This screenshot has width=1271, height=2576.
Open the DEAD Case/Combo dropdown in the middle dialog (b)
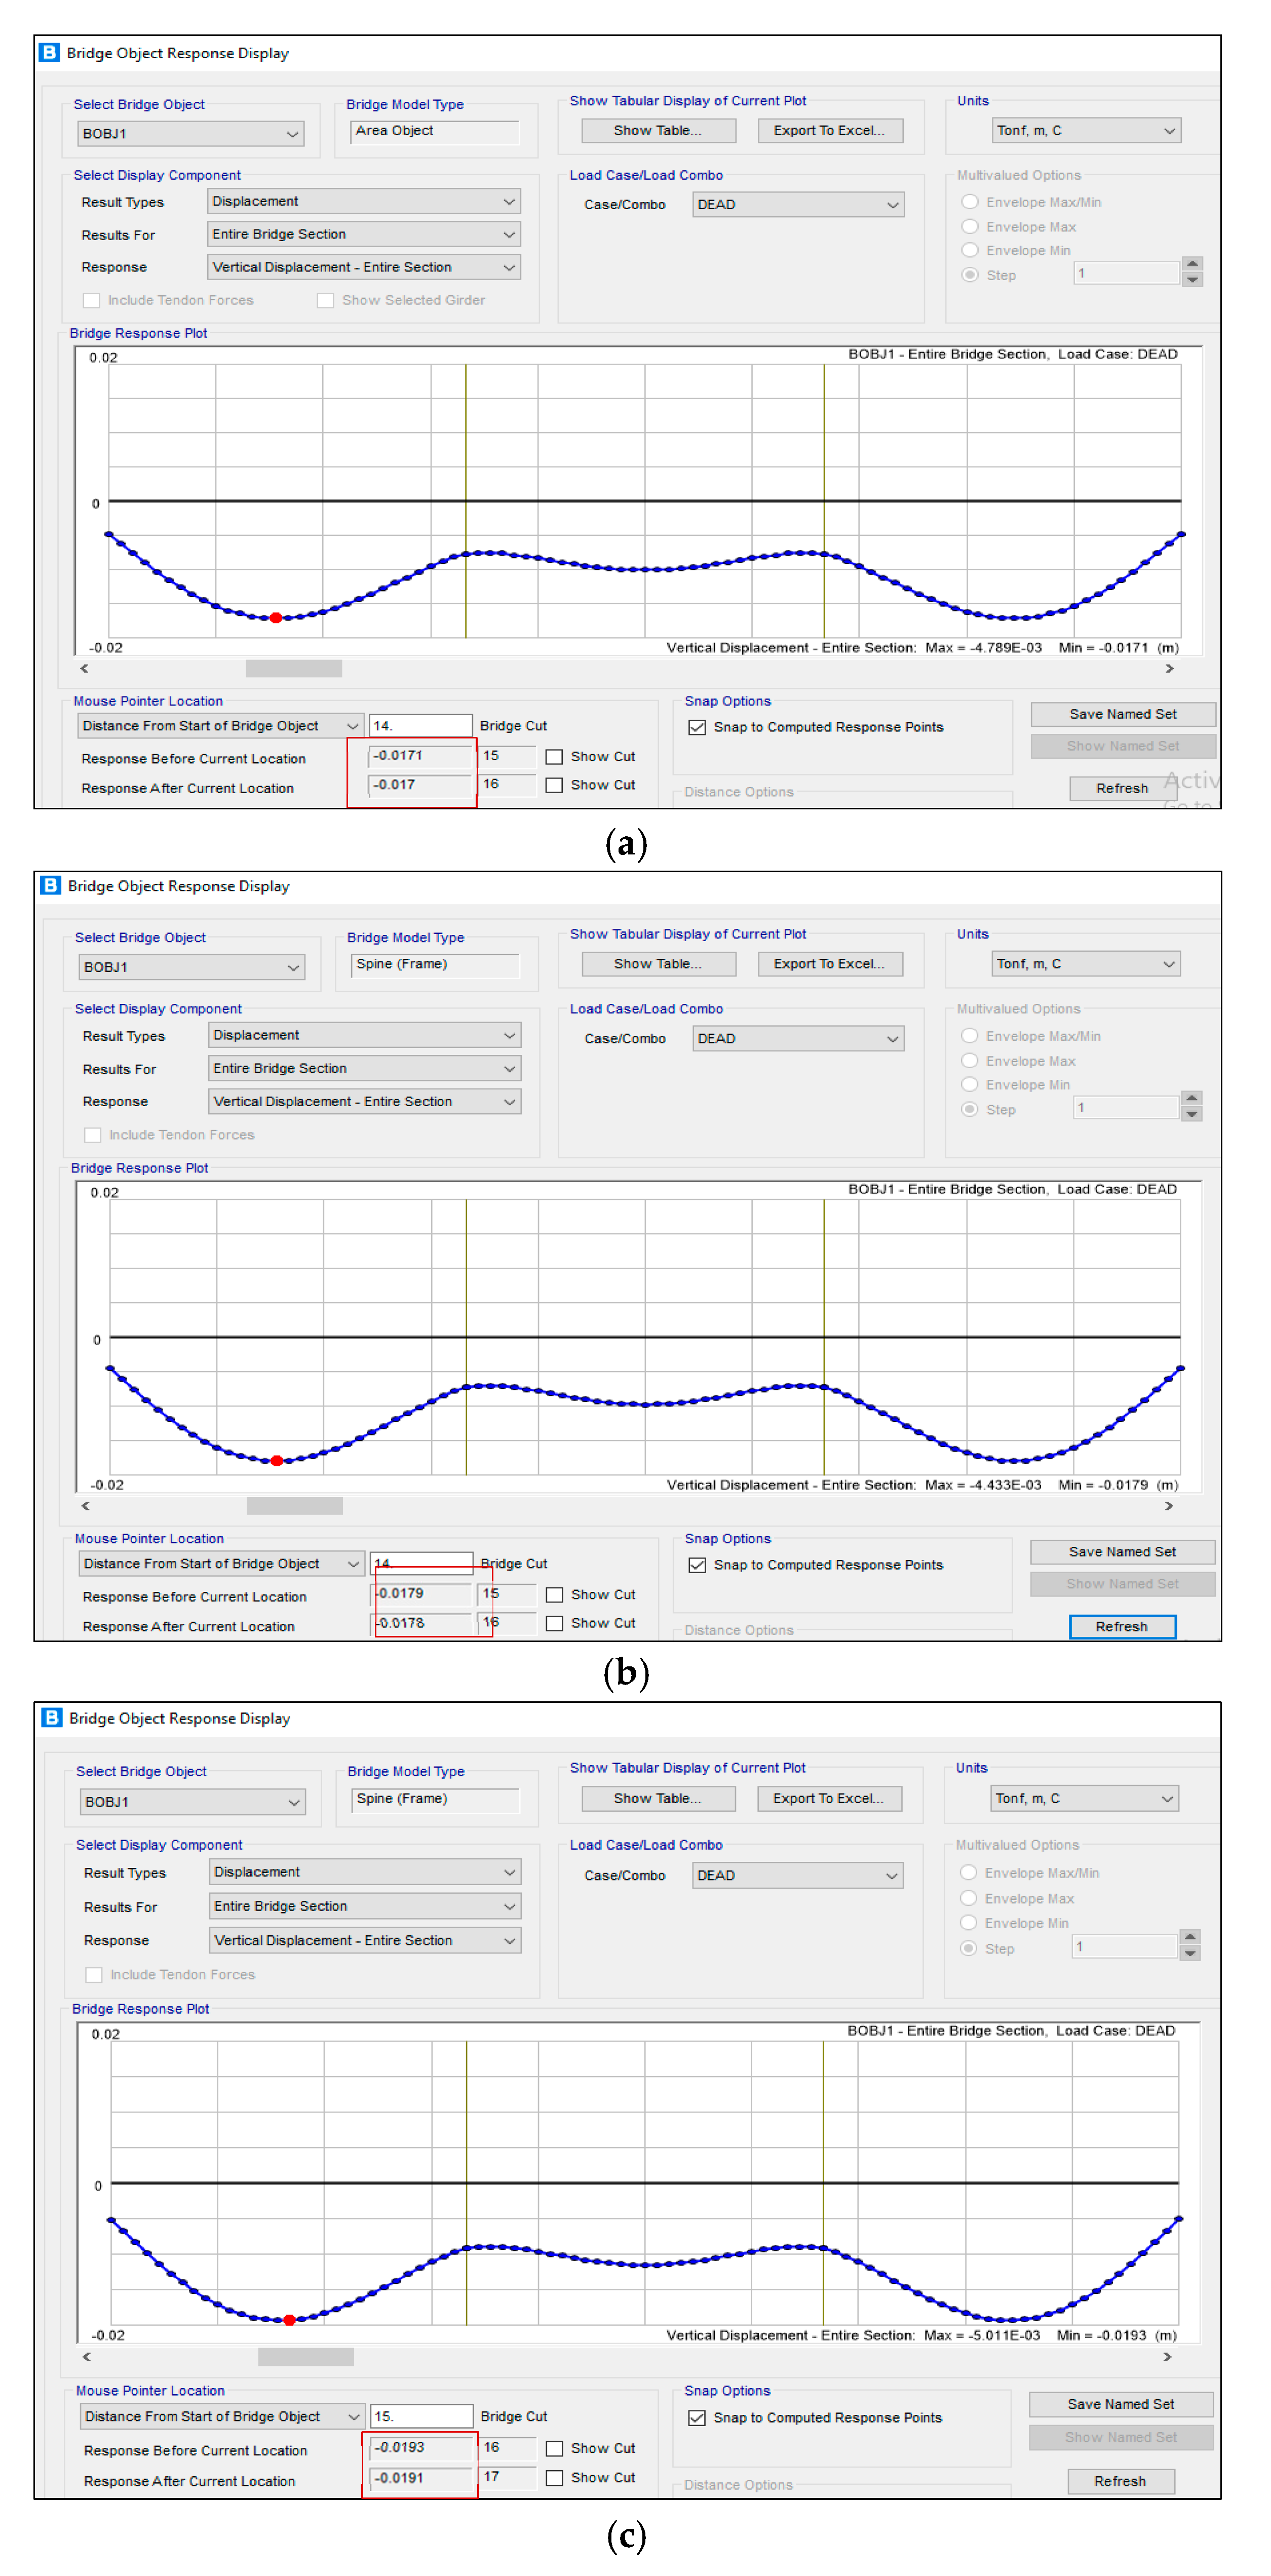point(798,1038)
